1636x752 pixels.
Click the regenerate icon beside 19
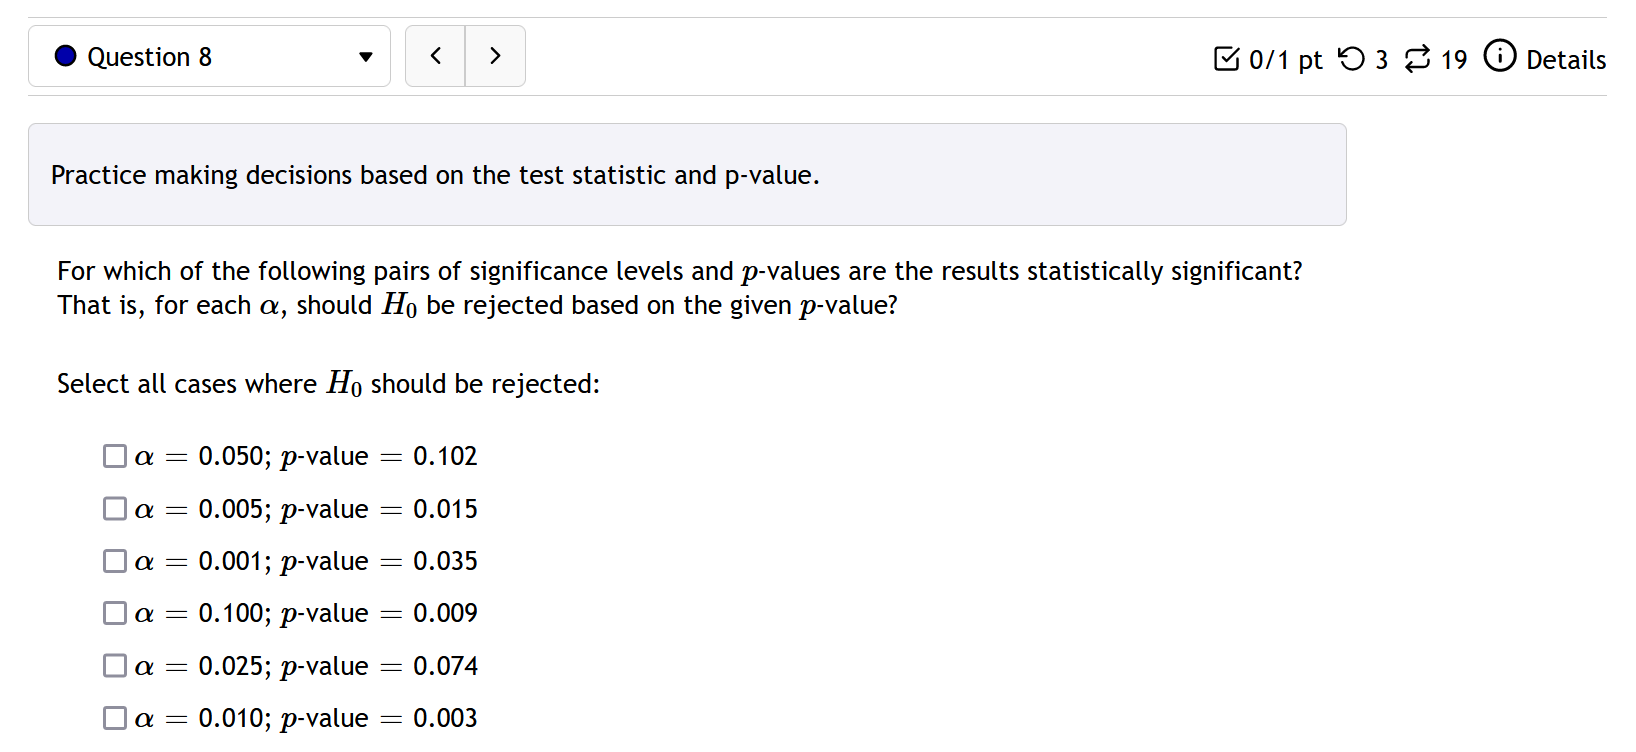pos(1417,59)
